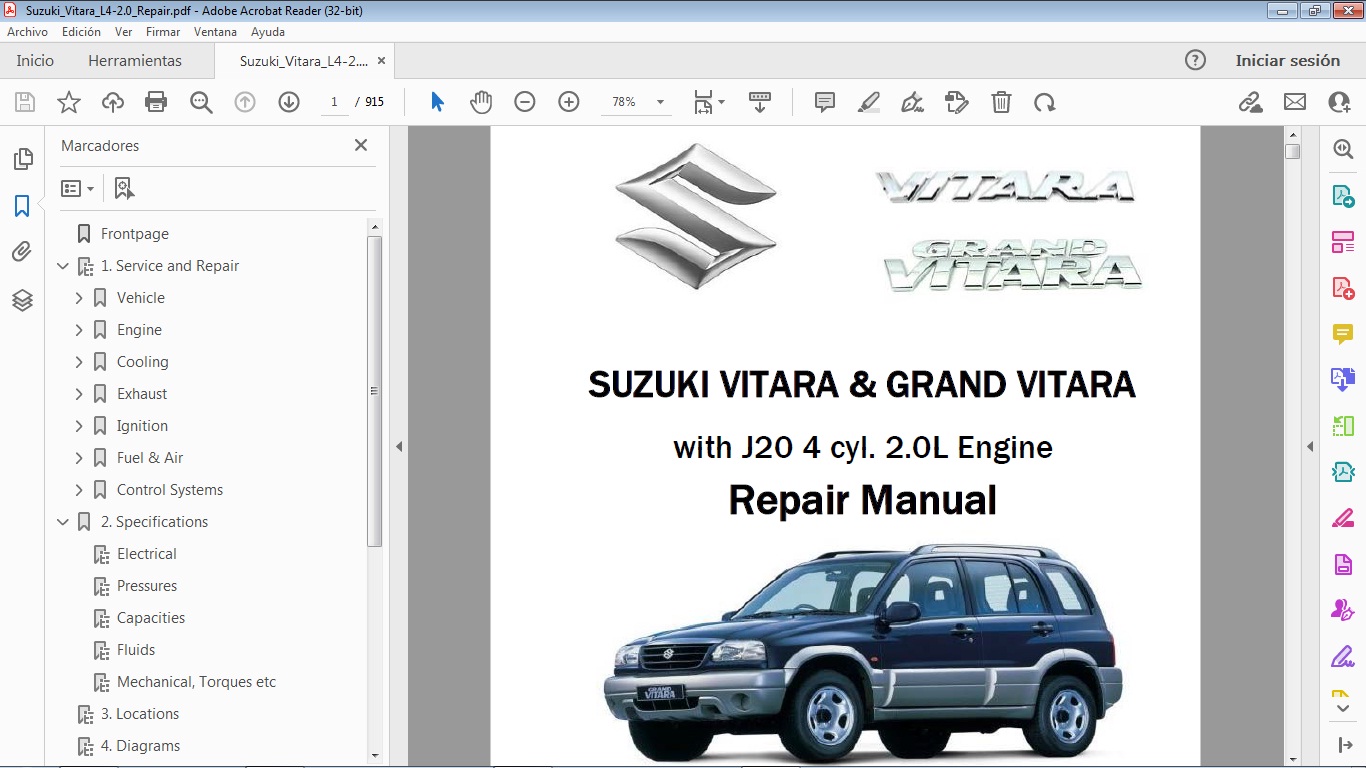Open the Capacities bookmark
The width and height of the screenshot is (1366, 768).
151,618
